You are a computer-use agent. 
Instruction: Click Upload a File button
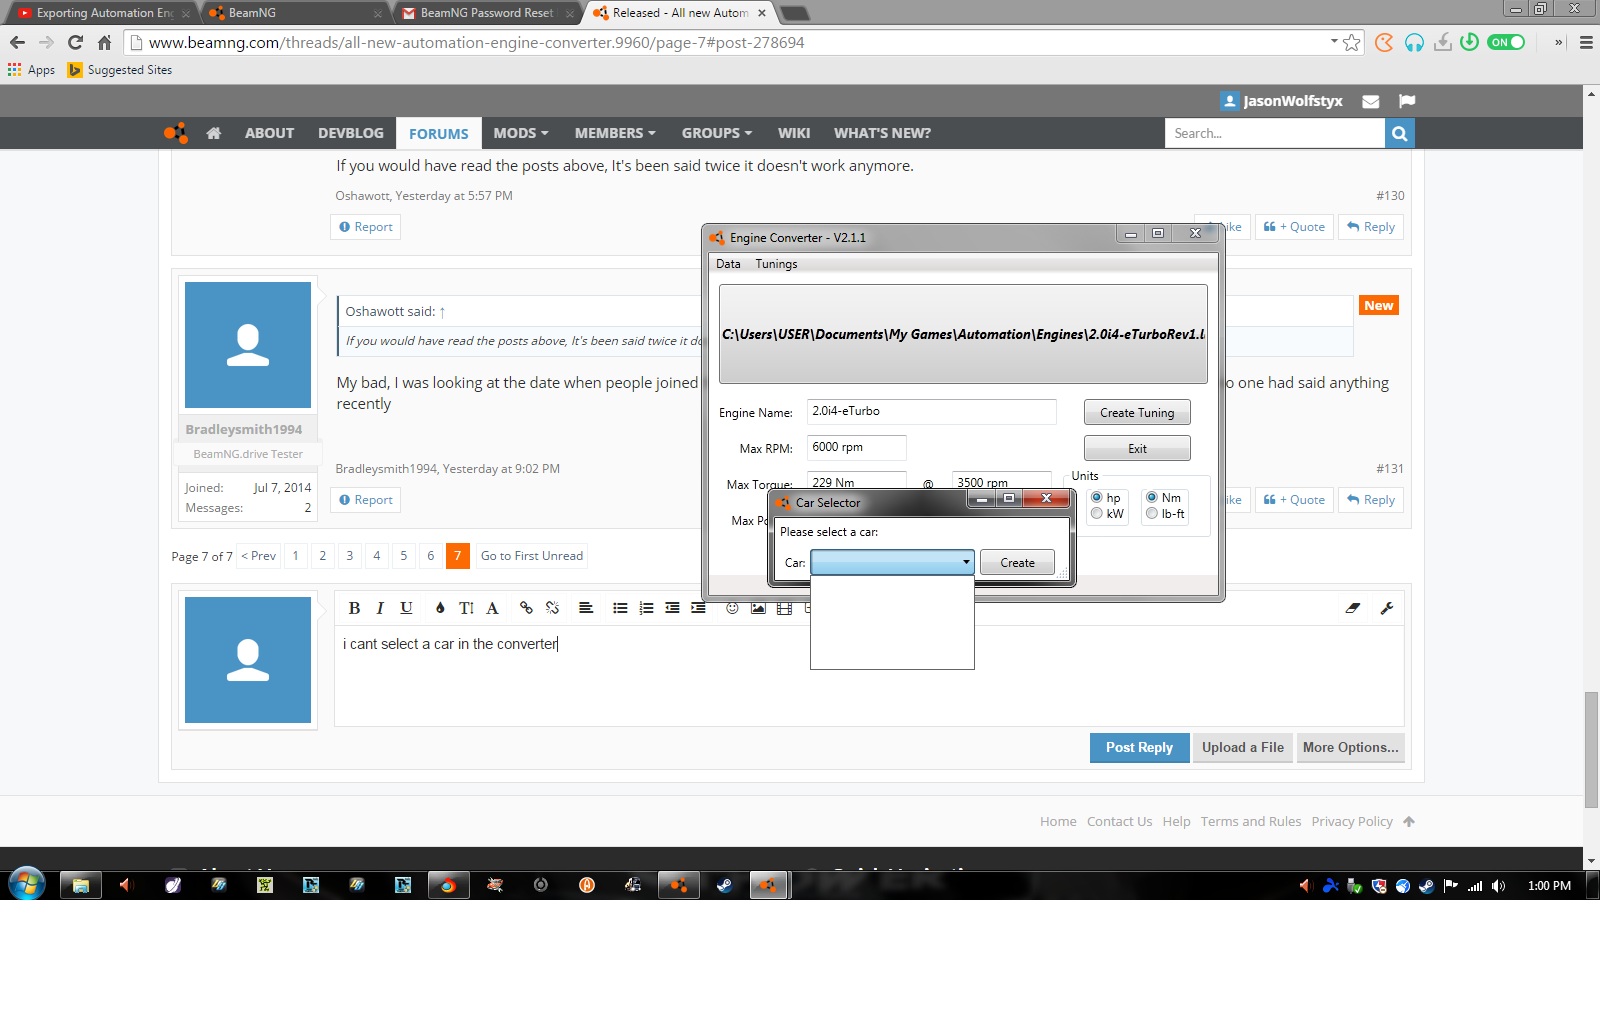click(1243, 747)
